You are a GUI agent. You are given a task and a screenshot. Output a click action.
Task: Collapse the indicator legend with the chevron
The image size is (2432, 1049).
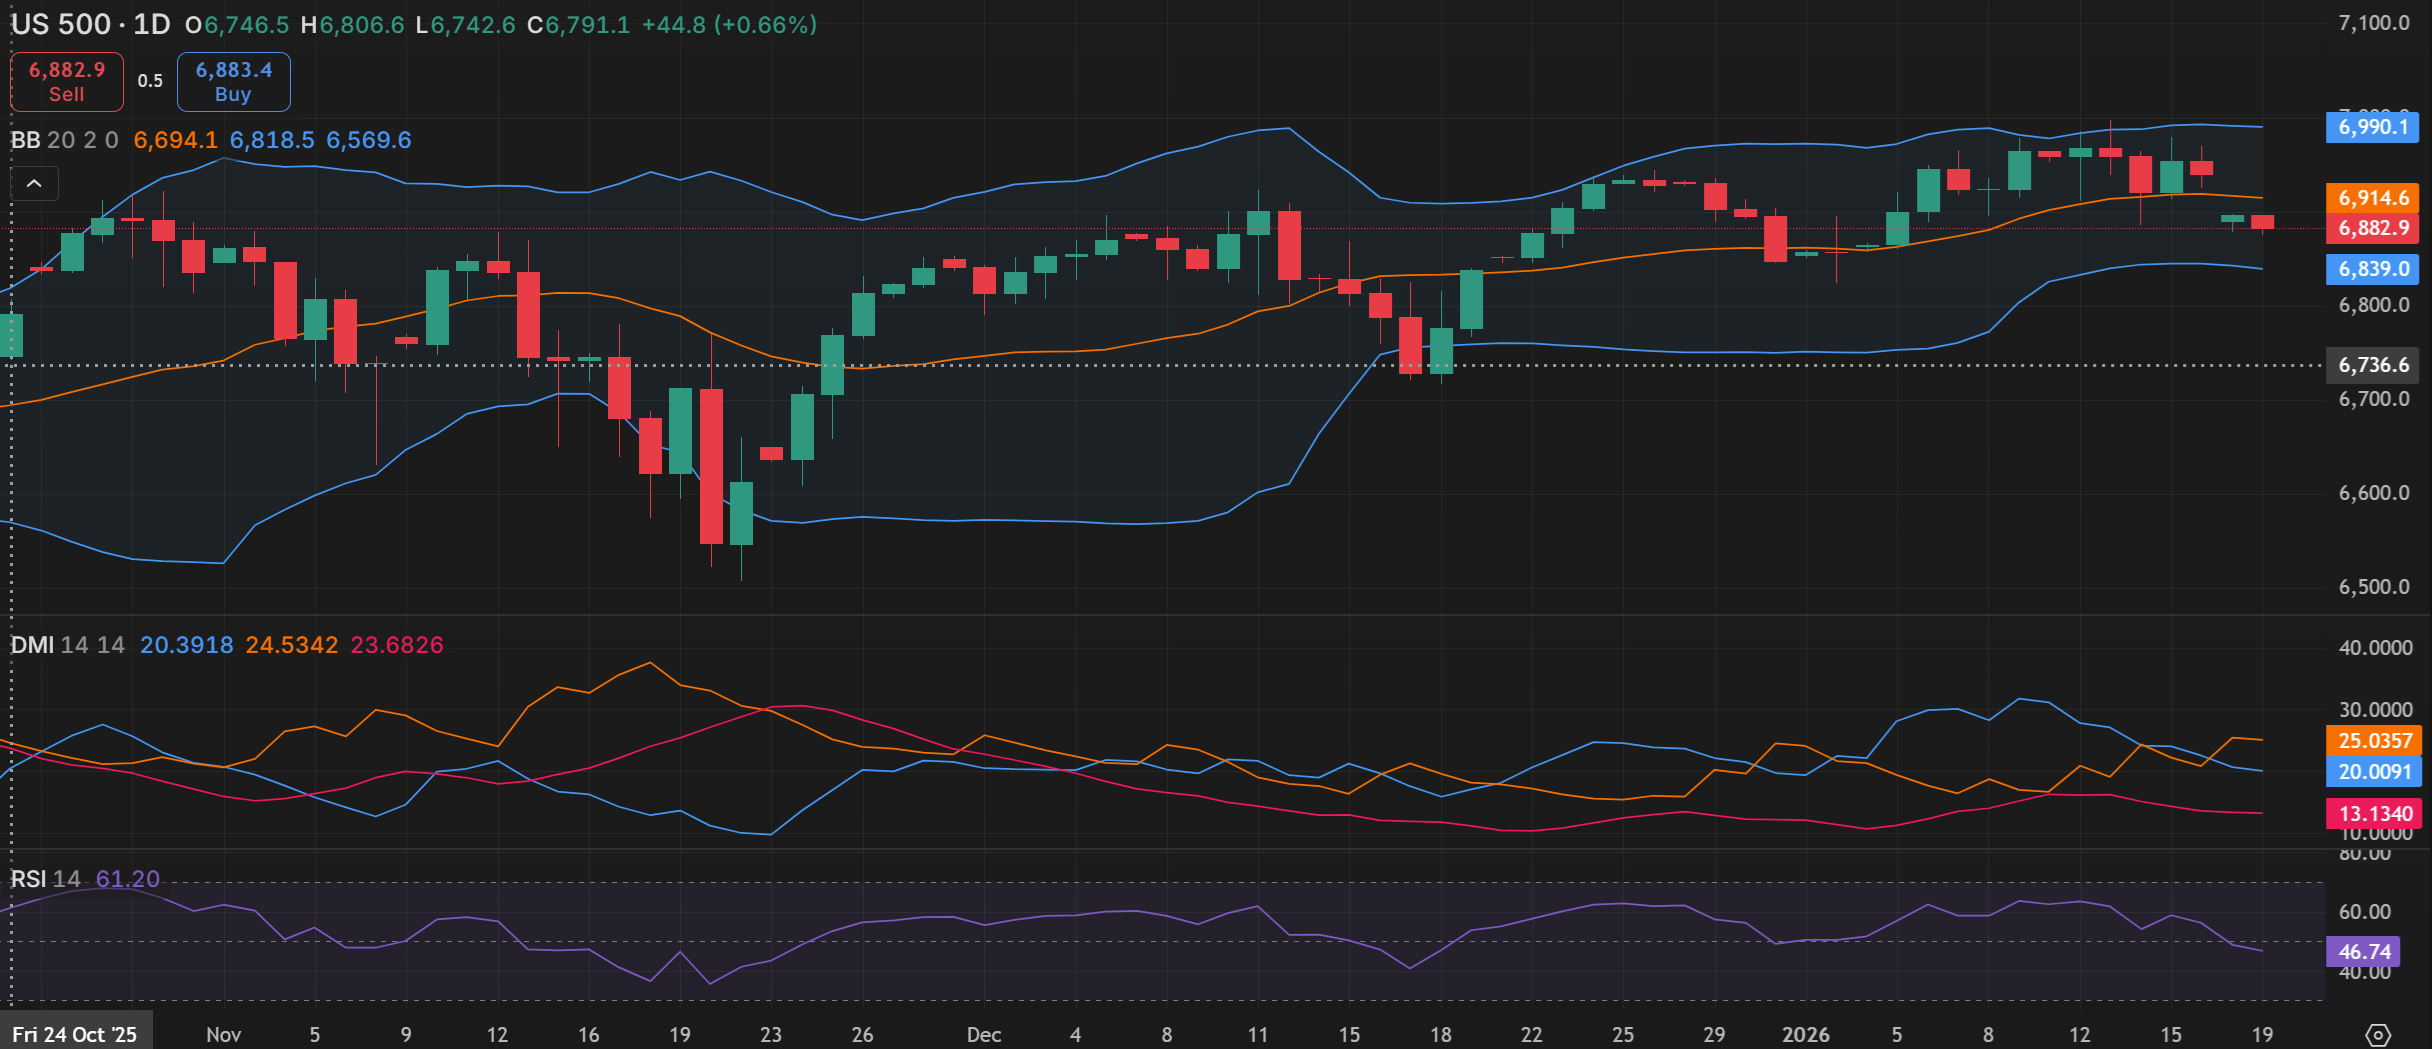point(34,184)
